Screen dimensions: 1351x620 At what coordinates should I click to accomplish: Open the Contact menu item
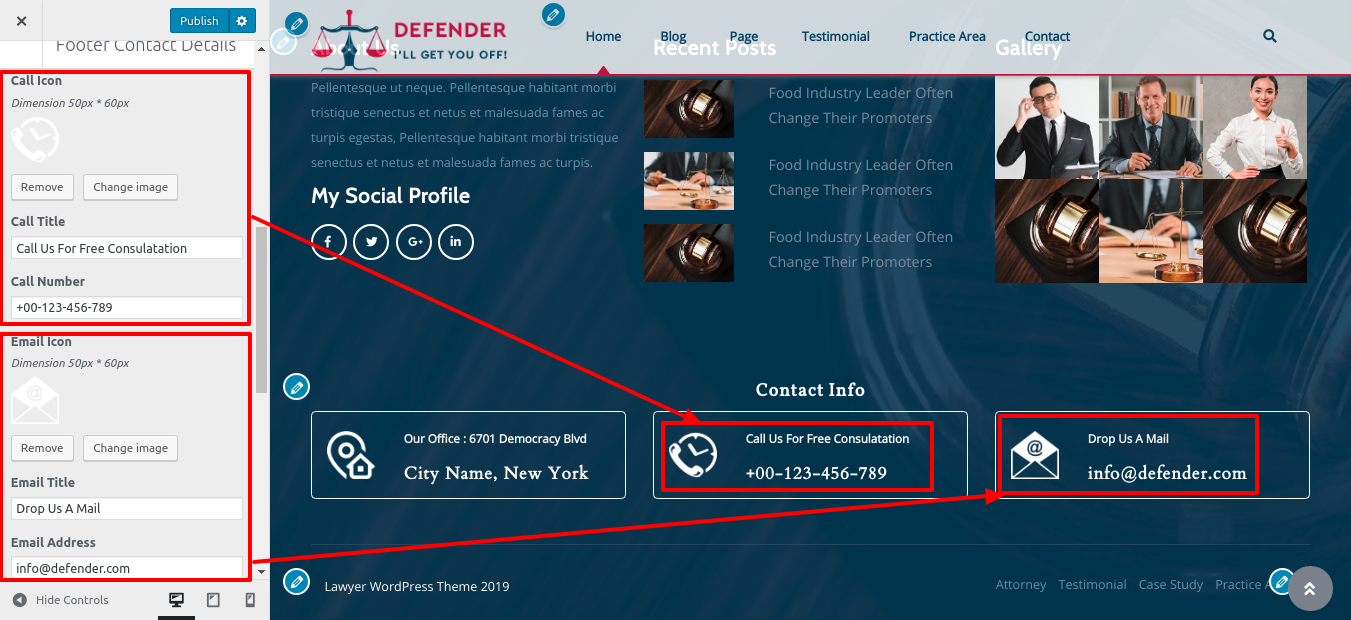pyautogui.click(x=1047, y=36)
